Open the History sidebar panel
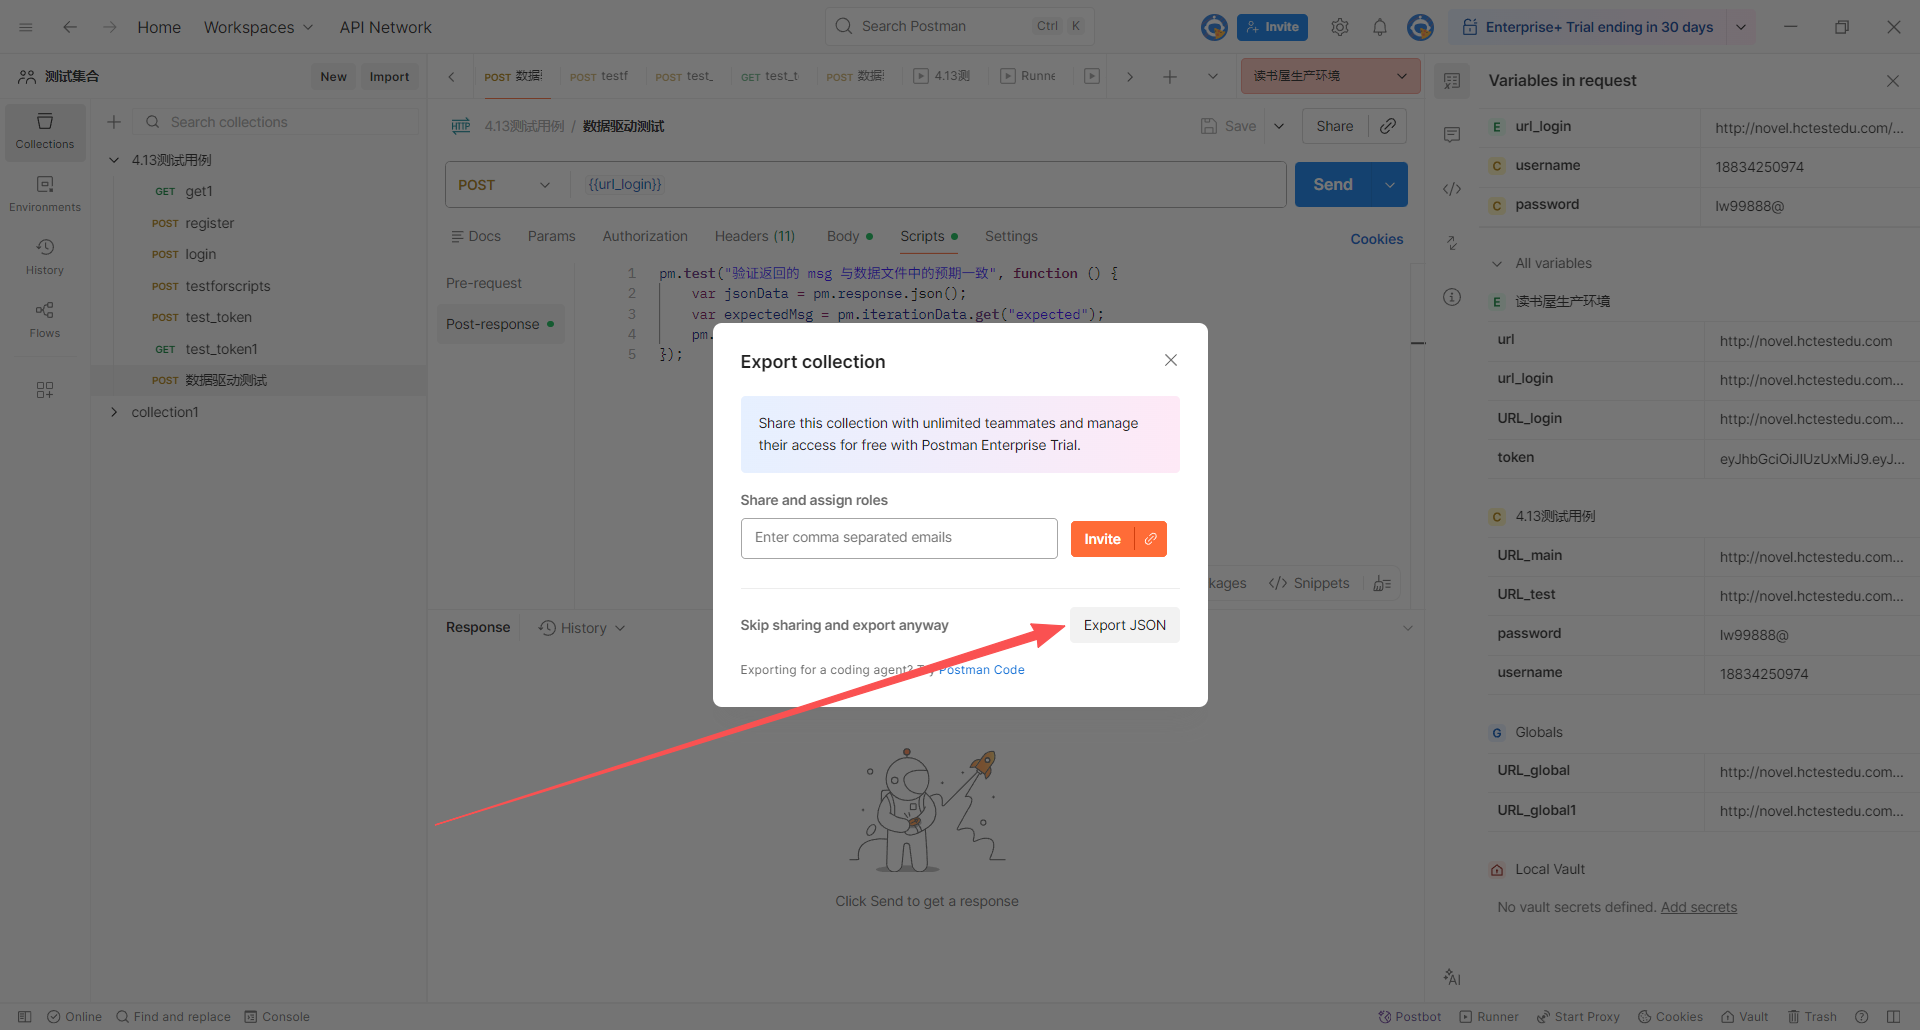The width and height of the screenshot is (1920, 1030). pyautogui.click(x=45, y=257)
